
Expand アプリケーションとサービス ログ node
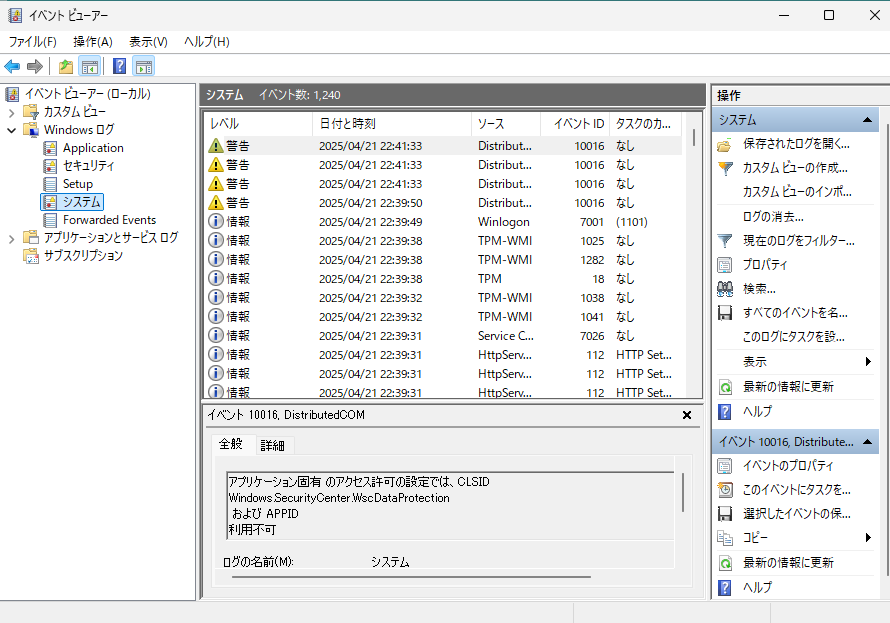pyautogui.click(x=11, y=239)
